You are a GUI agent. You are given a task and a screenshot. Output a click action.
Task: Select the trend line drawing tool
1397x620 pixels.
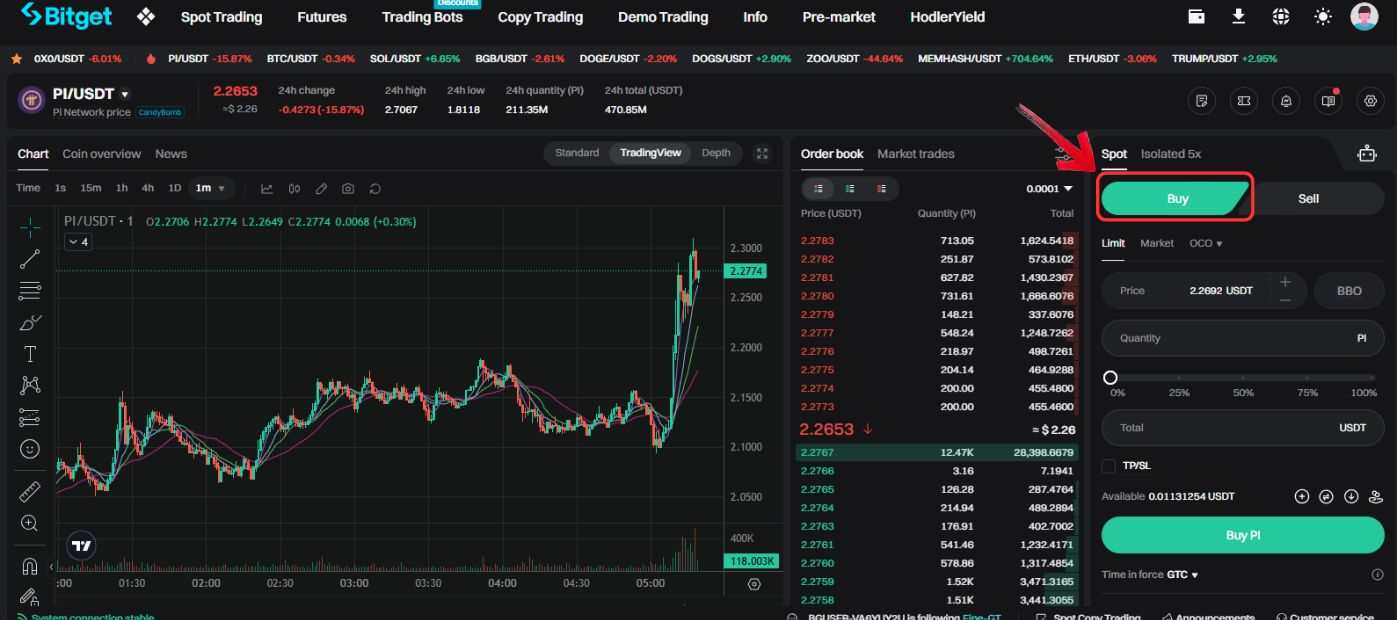tap(29, 259)
